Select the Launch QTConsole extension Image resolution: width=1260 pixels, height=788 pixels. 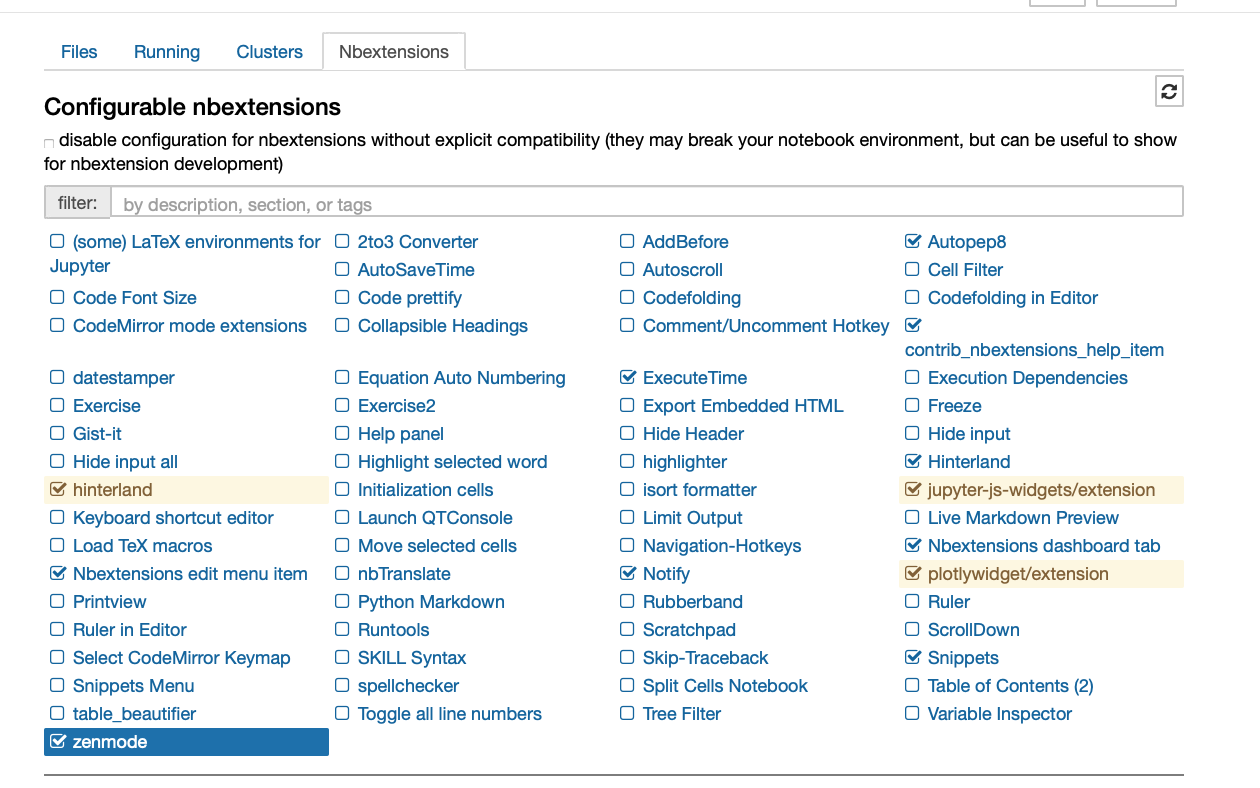point(435,518)
